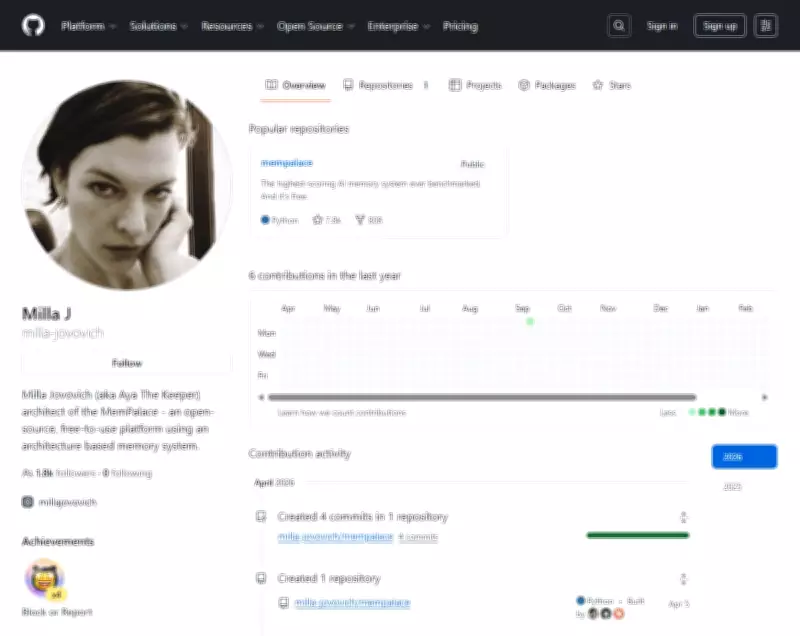Viewport: 800px width, 636px height.
Task: Expand the Open Source menu
Action: point(315,26)
